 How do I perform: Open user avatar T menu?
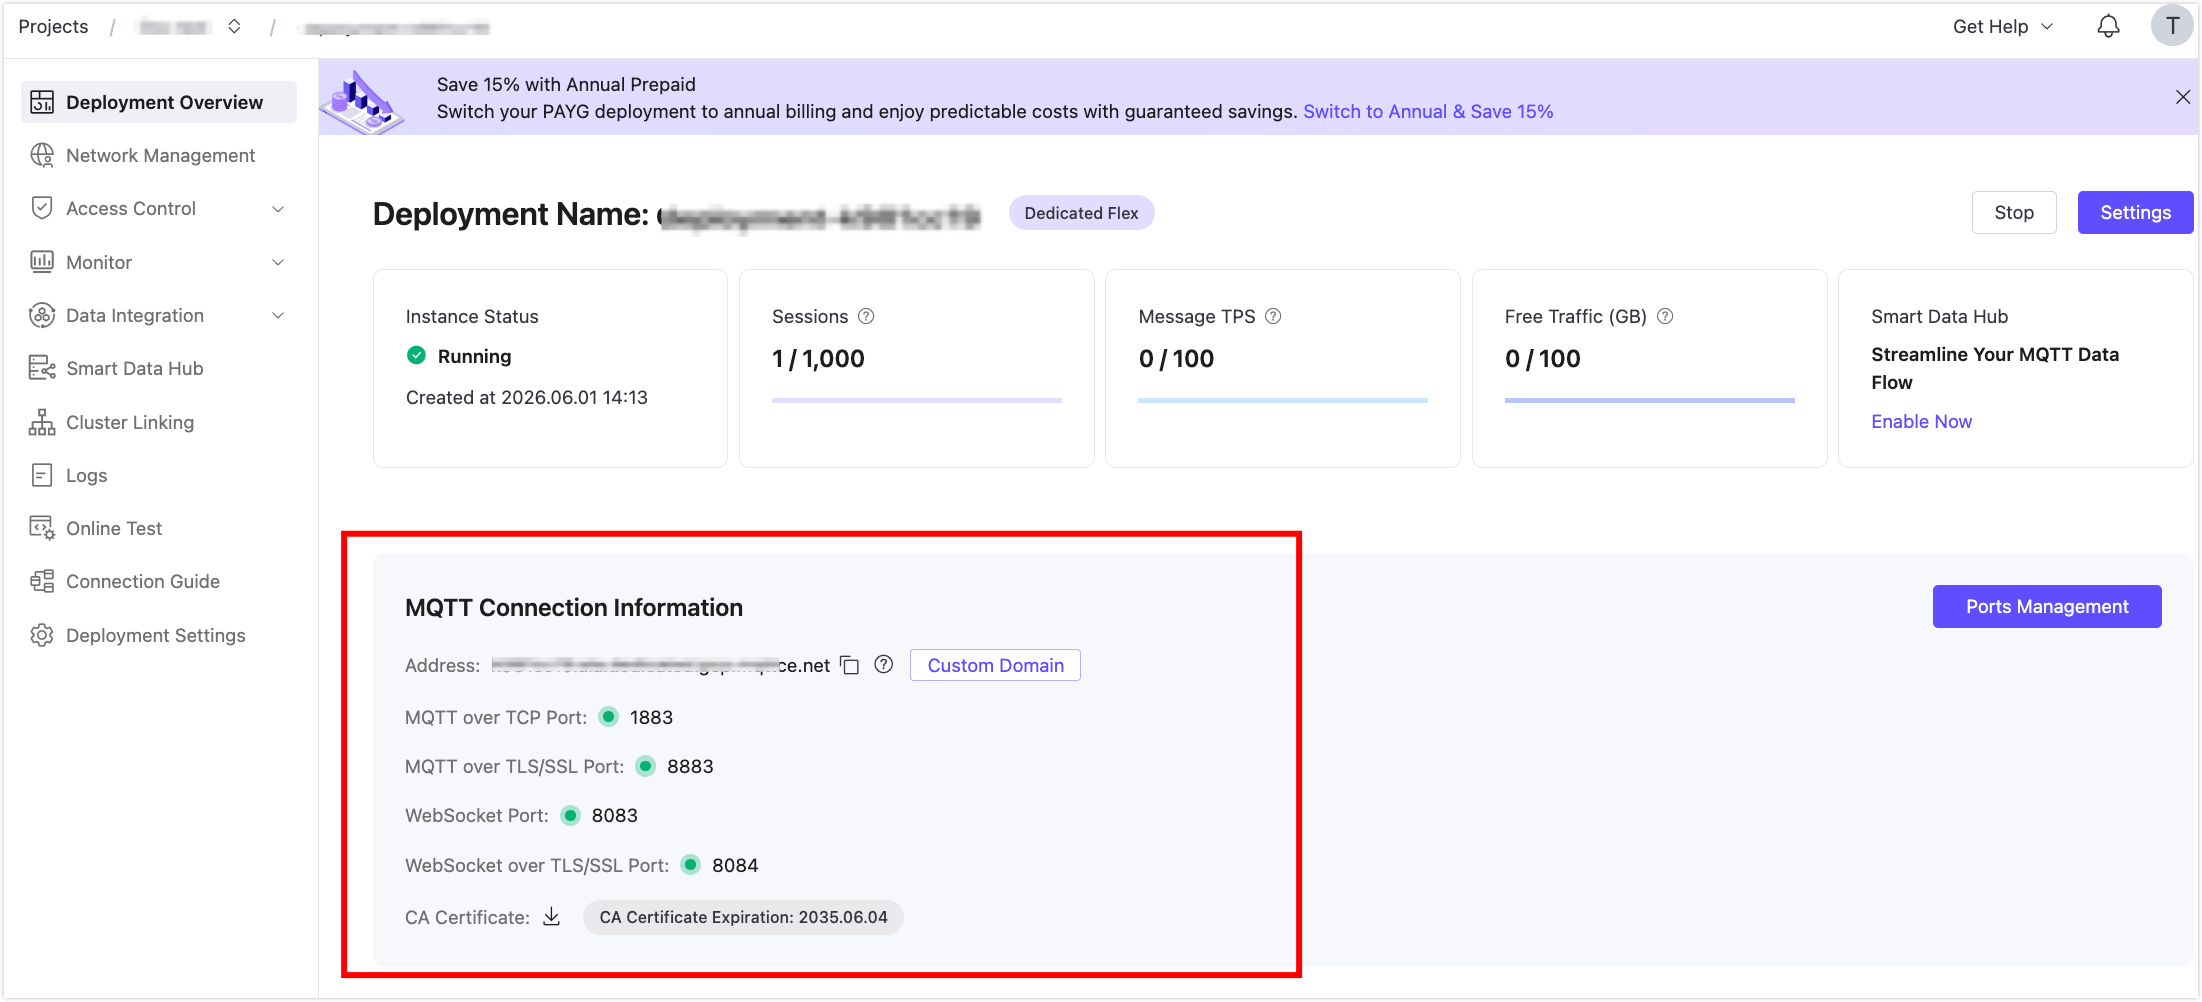click(x=2172, y=26)
